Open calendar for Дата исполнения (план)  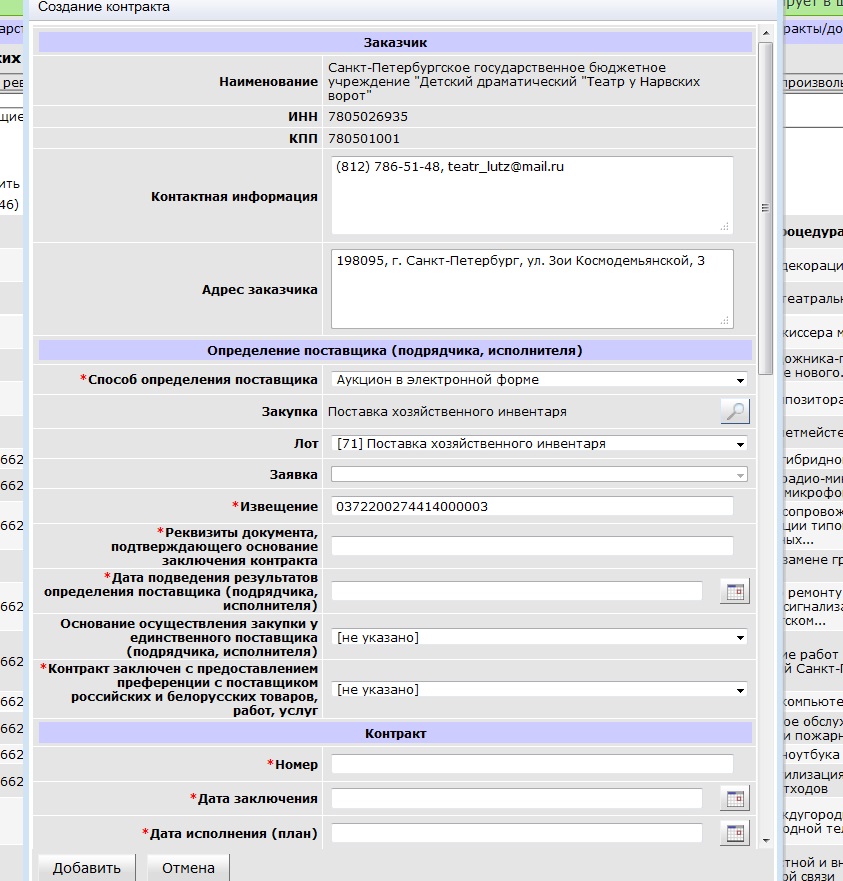(x=735, y=833)
